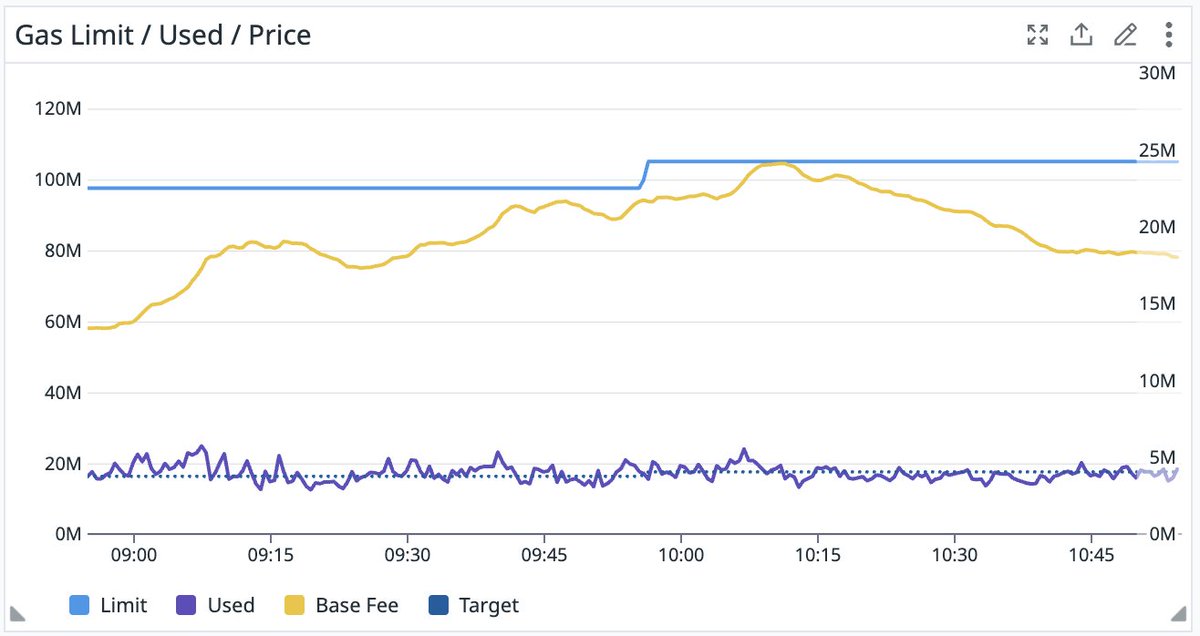The width and height of the screenshot is (1200, 636).
Task: Click the 120M left axis label
Action: 57,108
